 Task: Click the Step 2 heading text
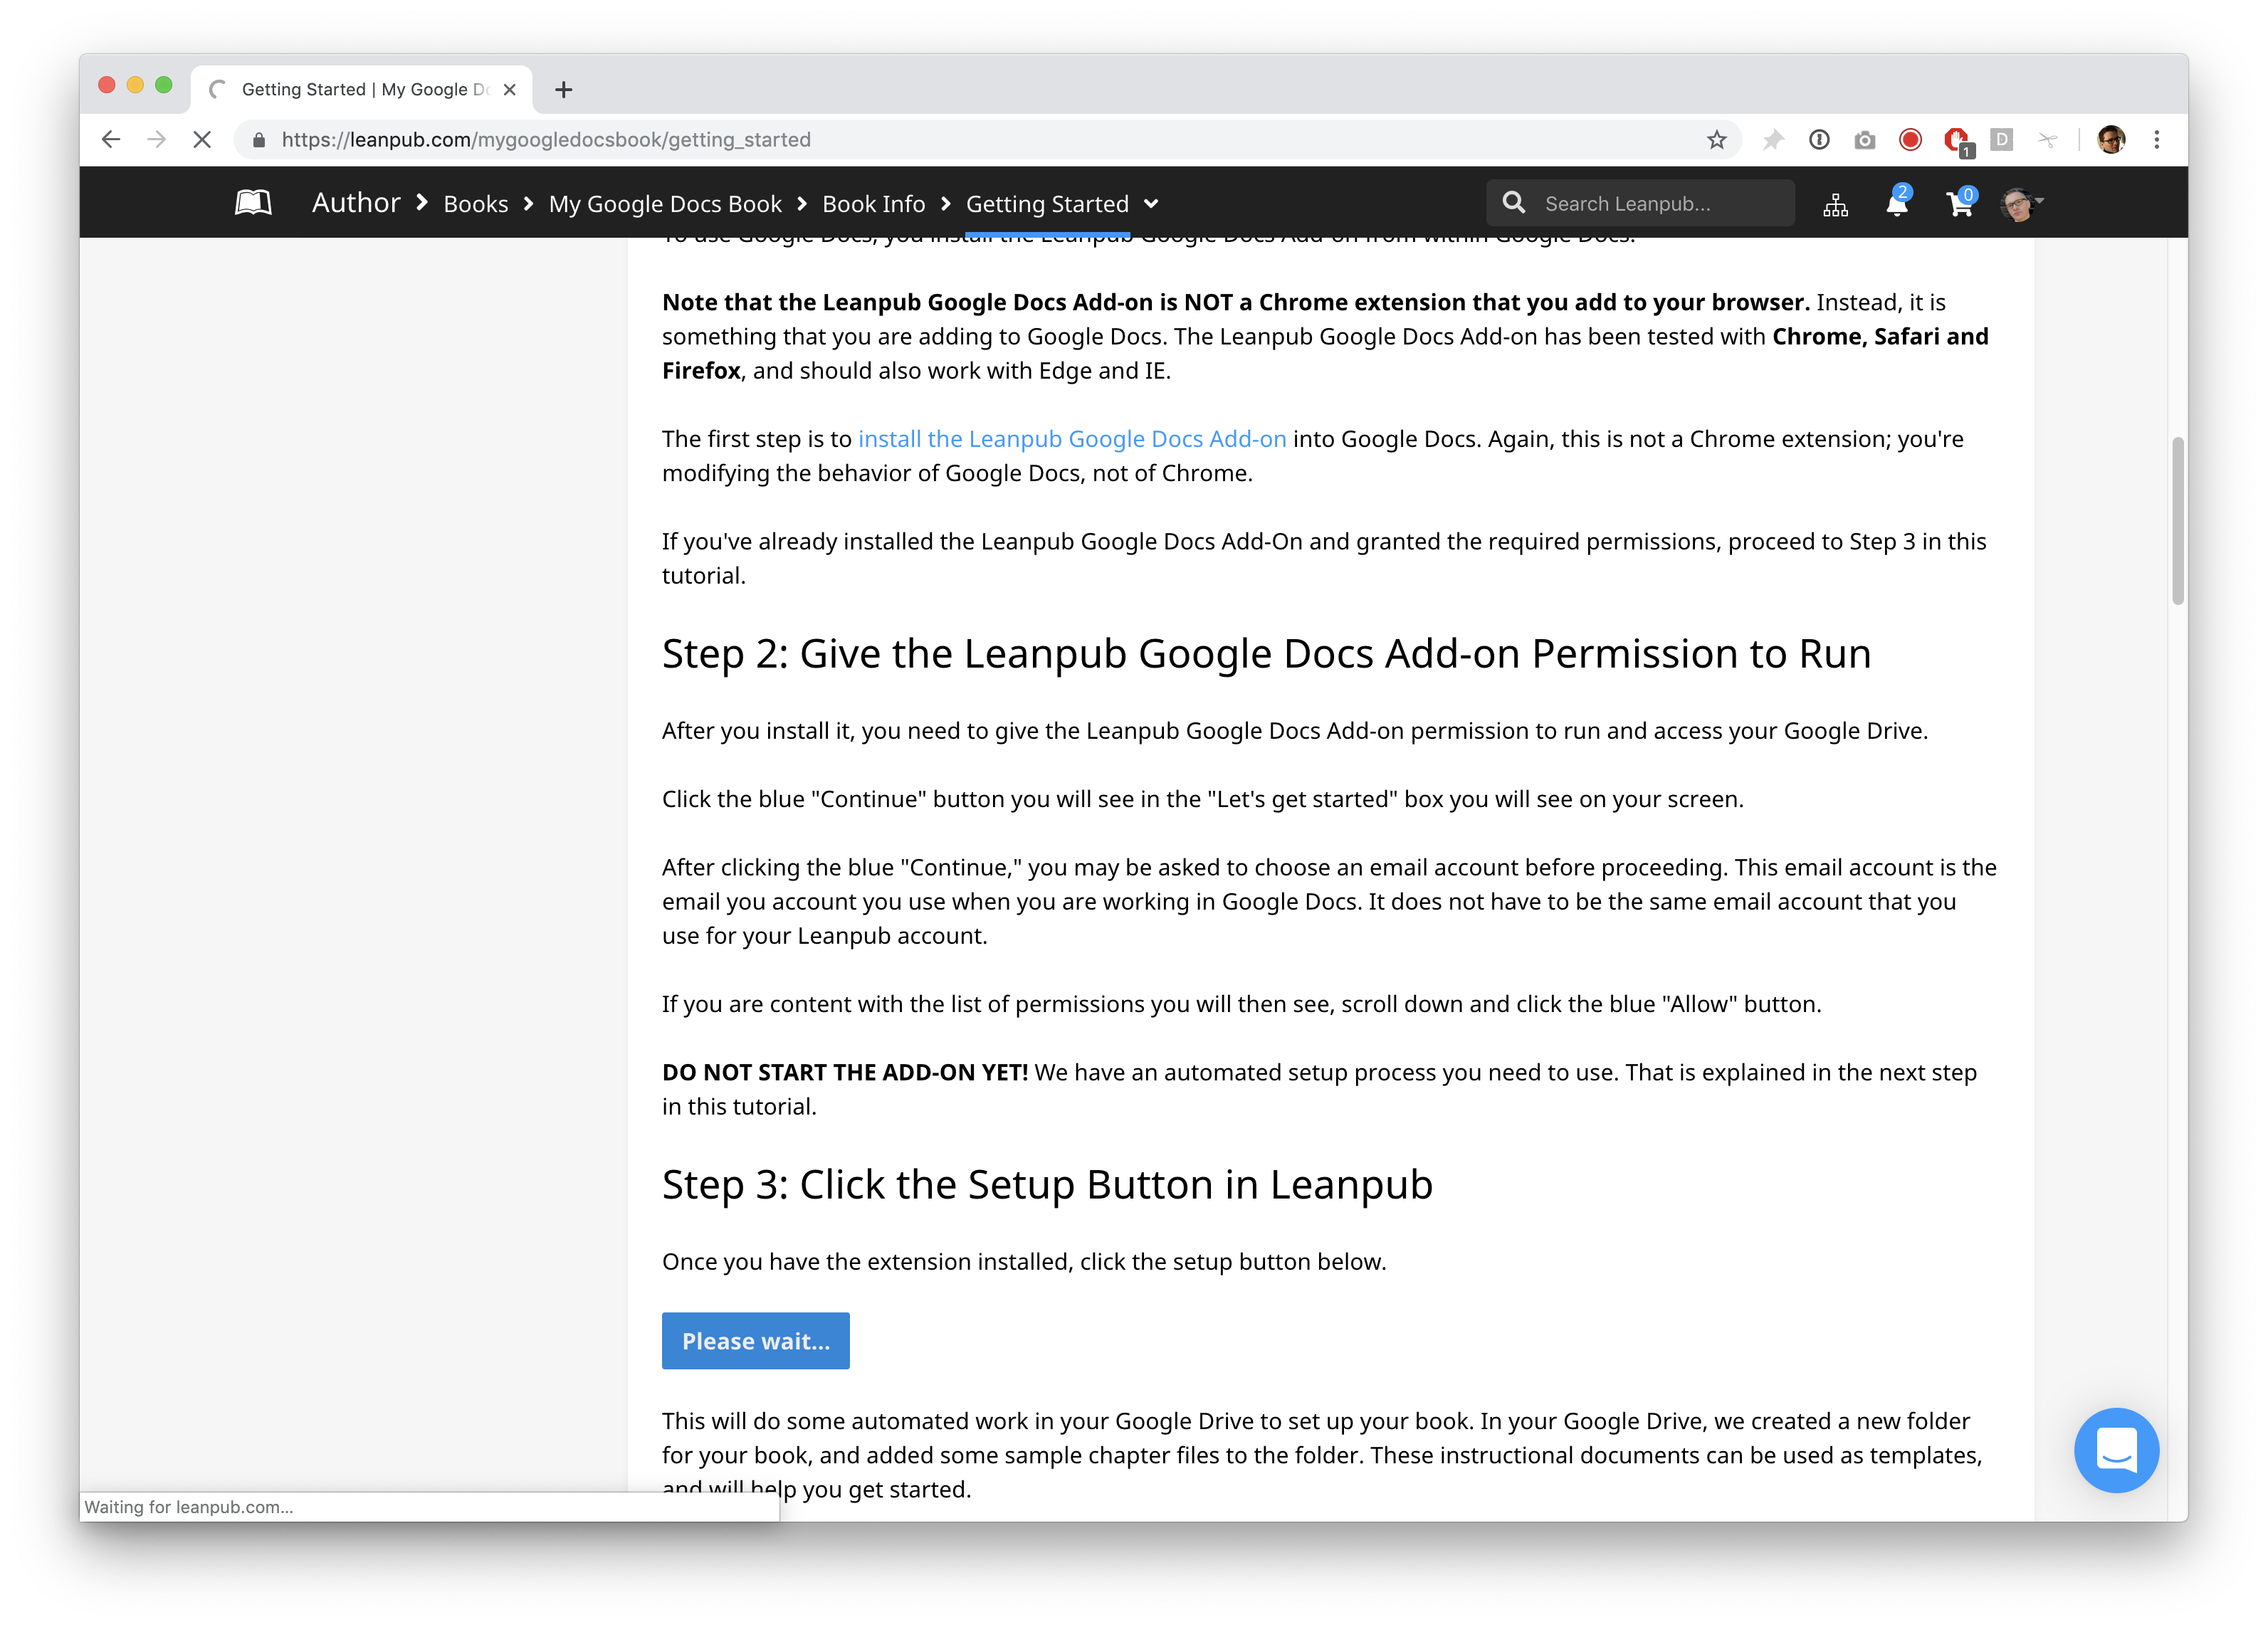(x=1266, y=654)
